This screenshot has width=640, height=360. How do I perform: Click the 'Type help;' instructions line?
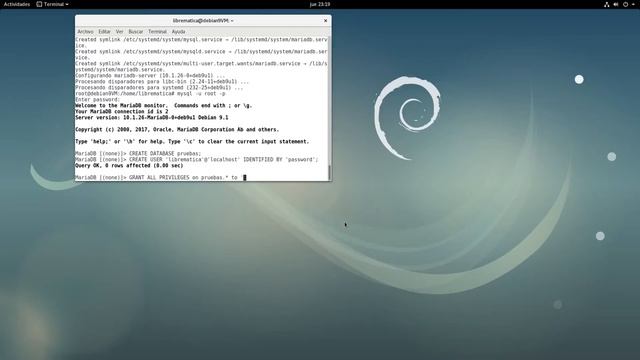[192, 142]
